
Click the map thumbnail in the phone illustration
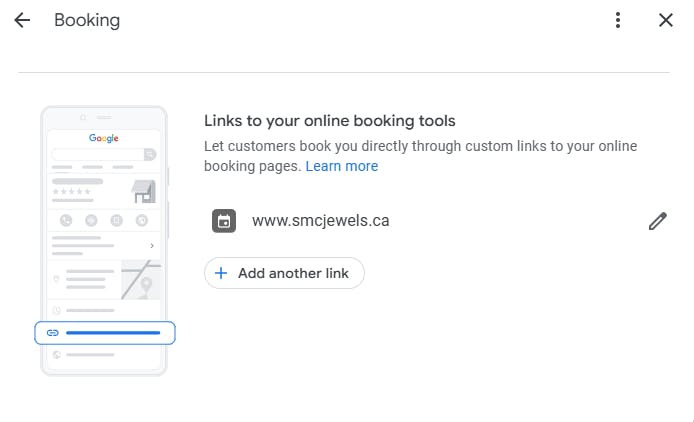(x=141, y=280)
